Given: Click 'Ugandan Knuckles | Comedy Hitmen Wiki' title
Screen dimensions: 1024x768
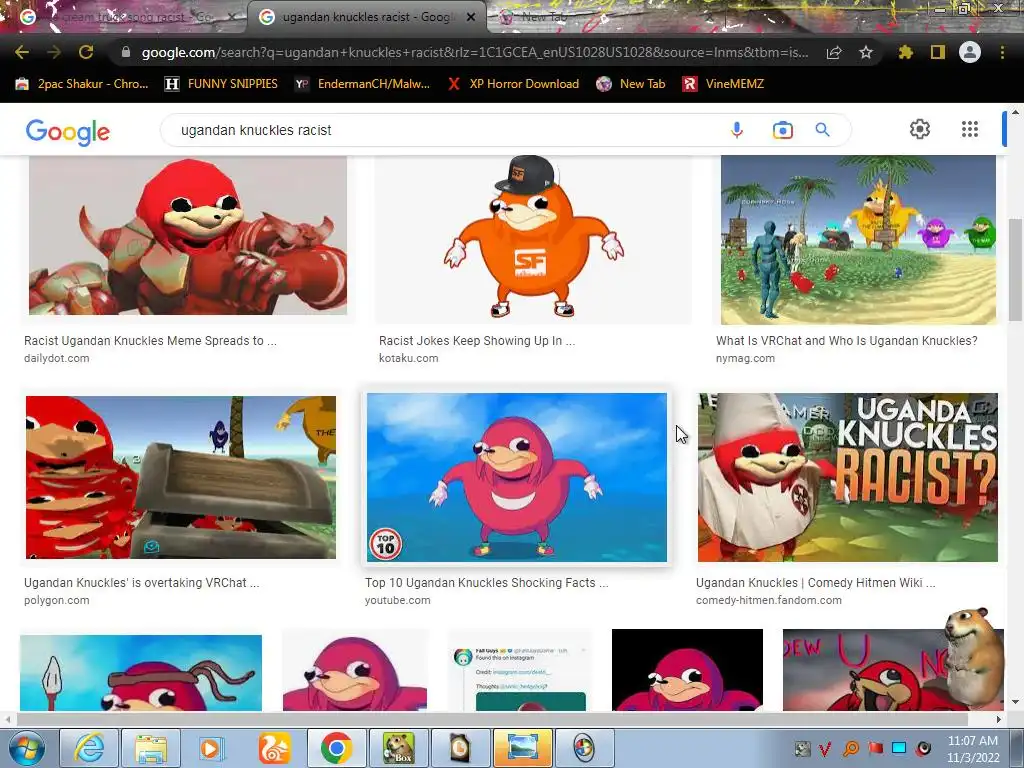Looking at the screenshot, I should [816, 583].
